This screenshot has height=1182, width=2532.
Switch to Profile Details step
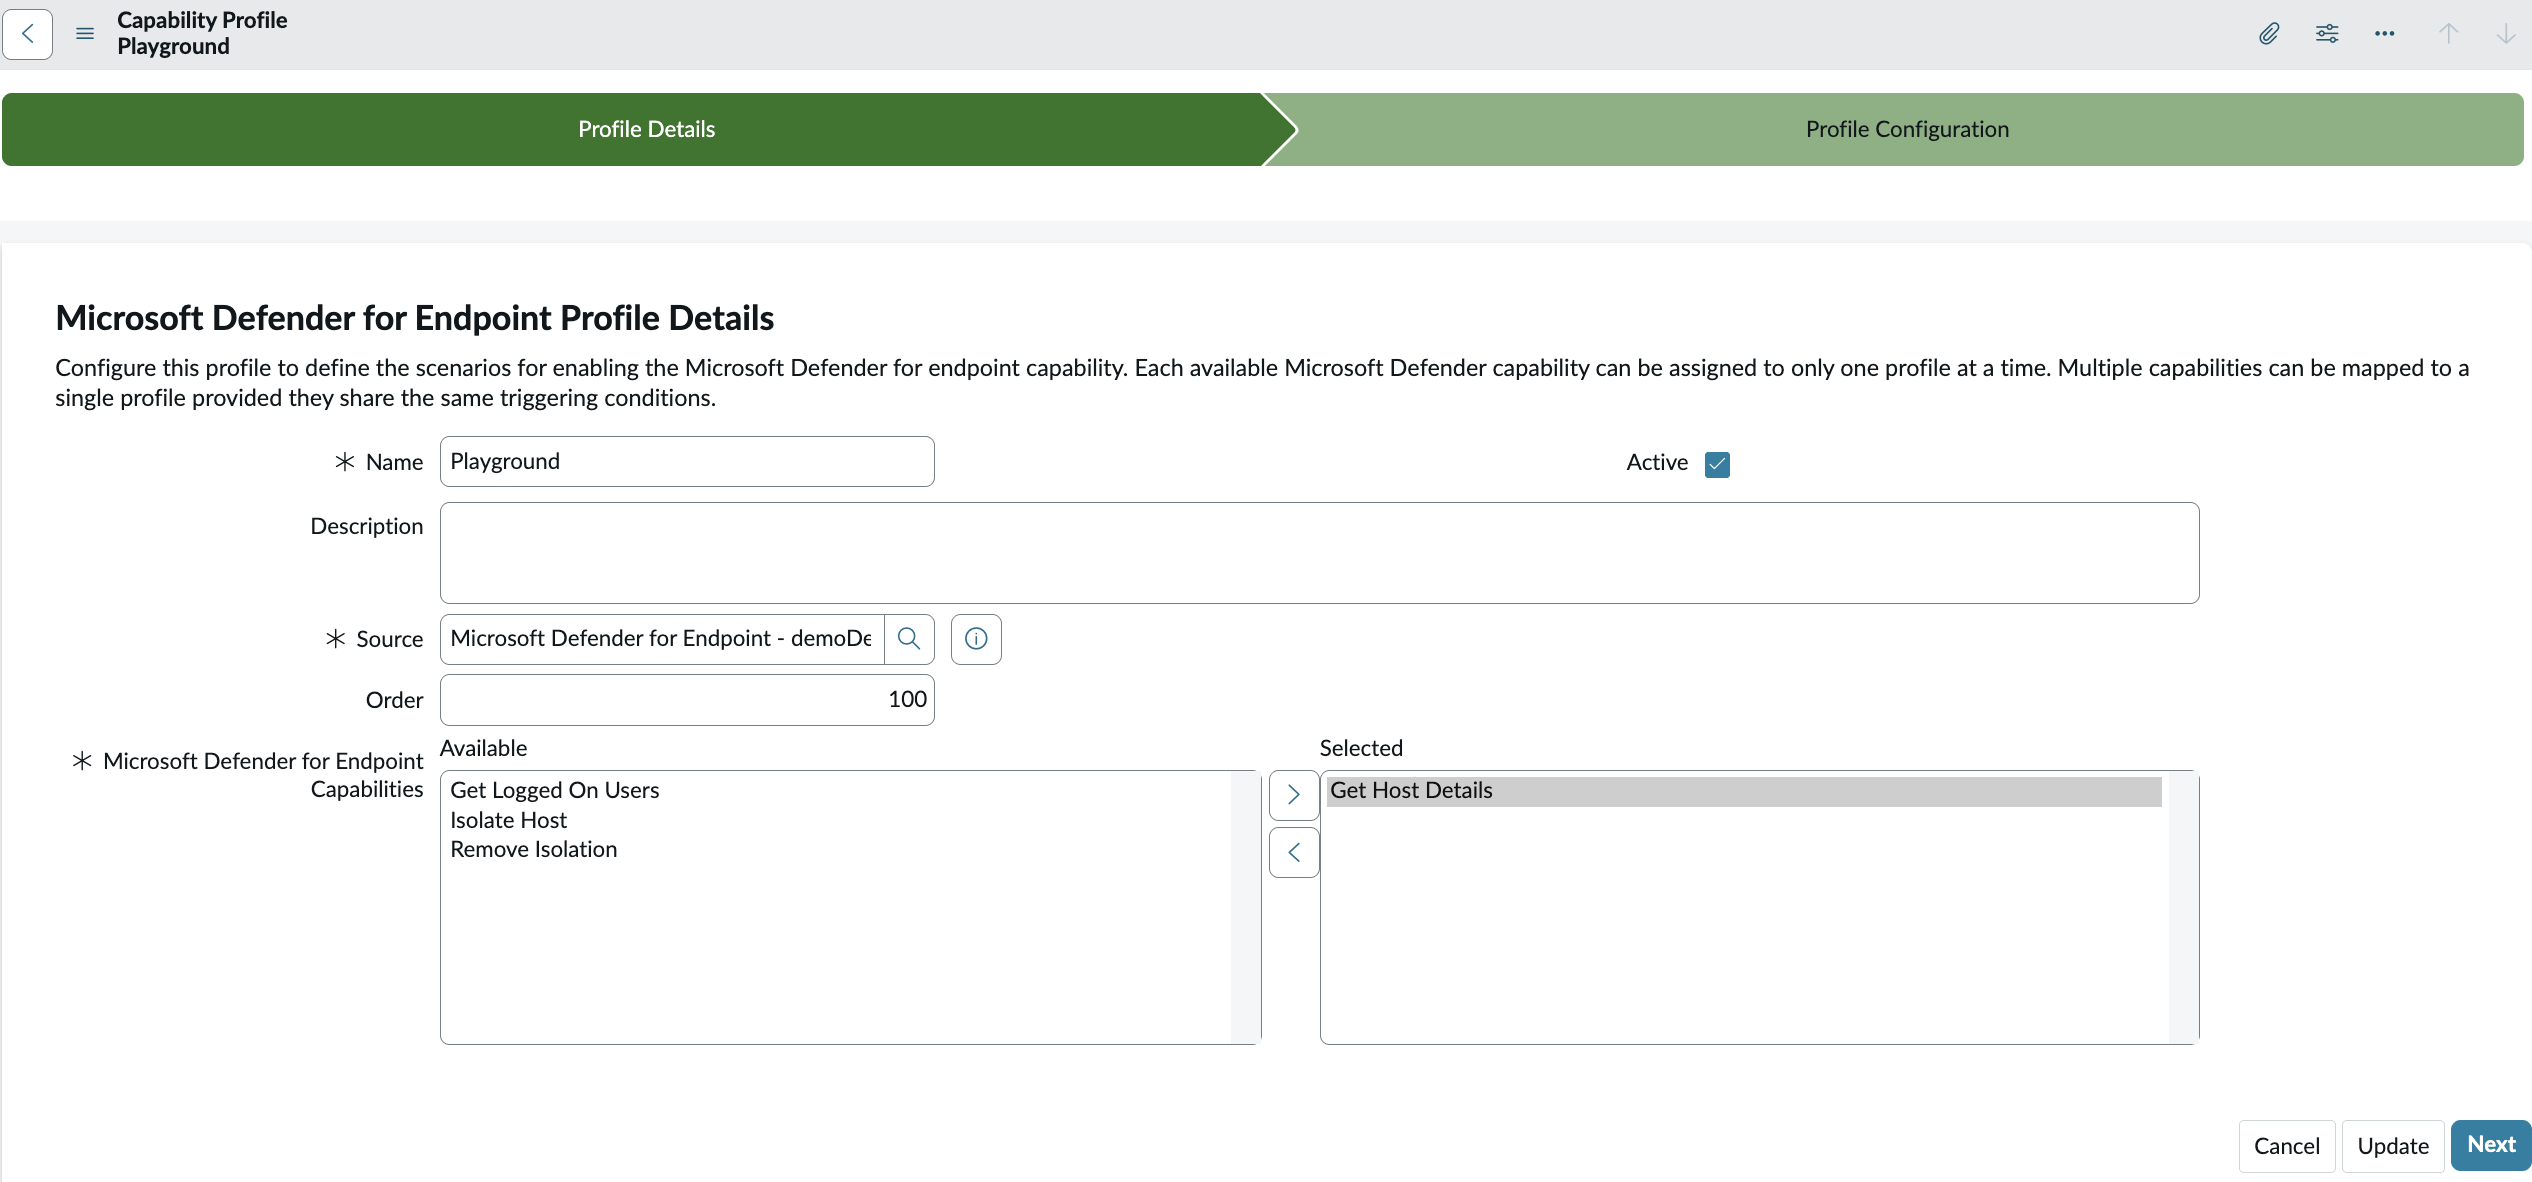coord(646,129)
